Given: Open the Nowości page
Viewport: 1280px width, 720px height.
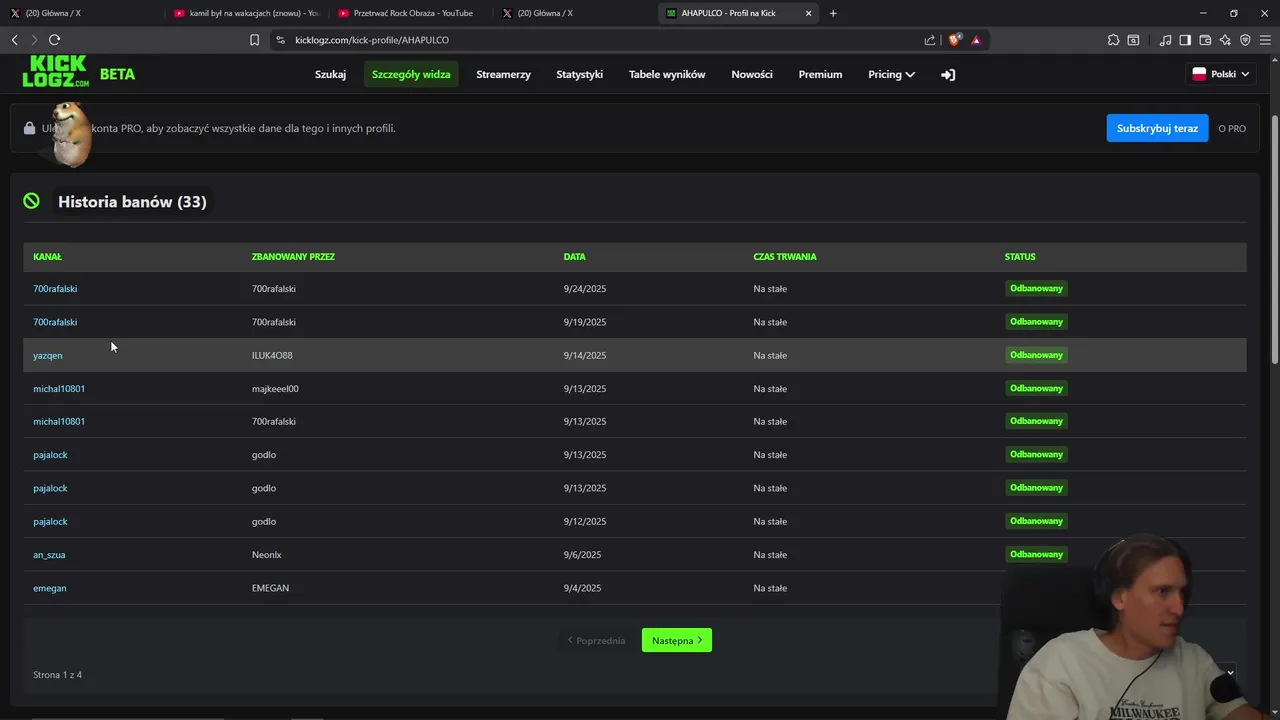Looking at the screenshot, I should coord(752,74).
